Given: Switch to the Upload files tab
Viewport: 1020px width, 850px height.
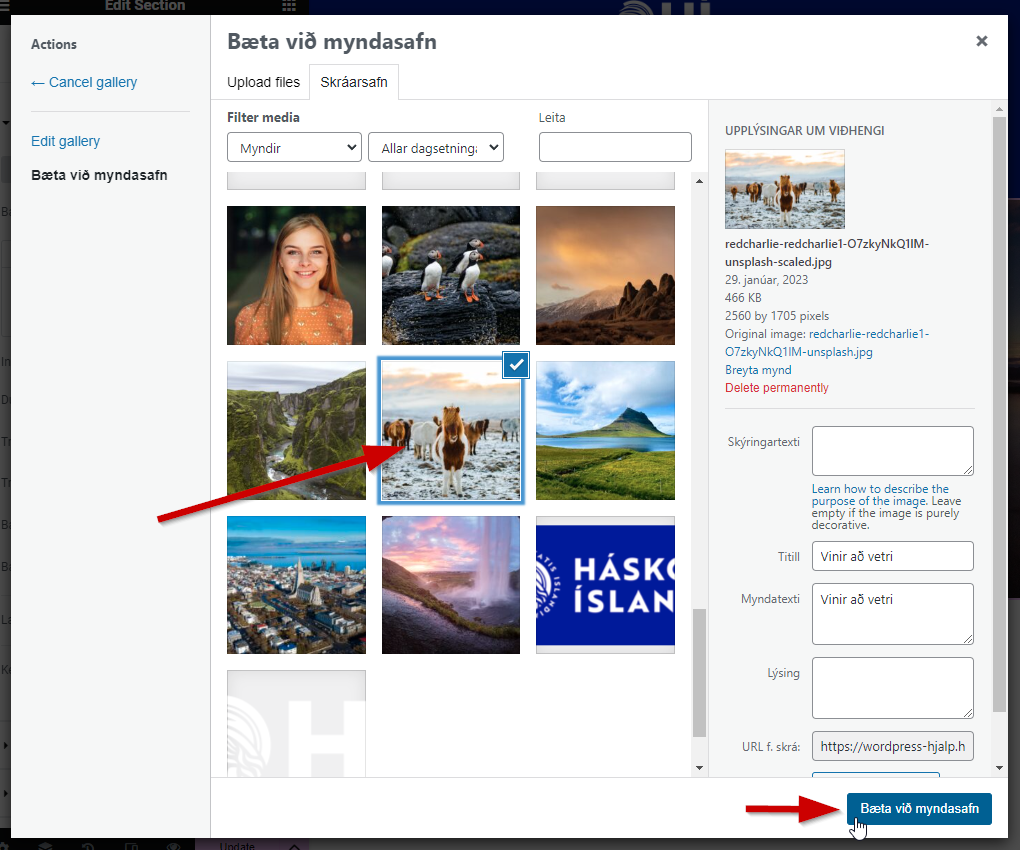Looking at the screenshot, I should click(263, 82).
